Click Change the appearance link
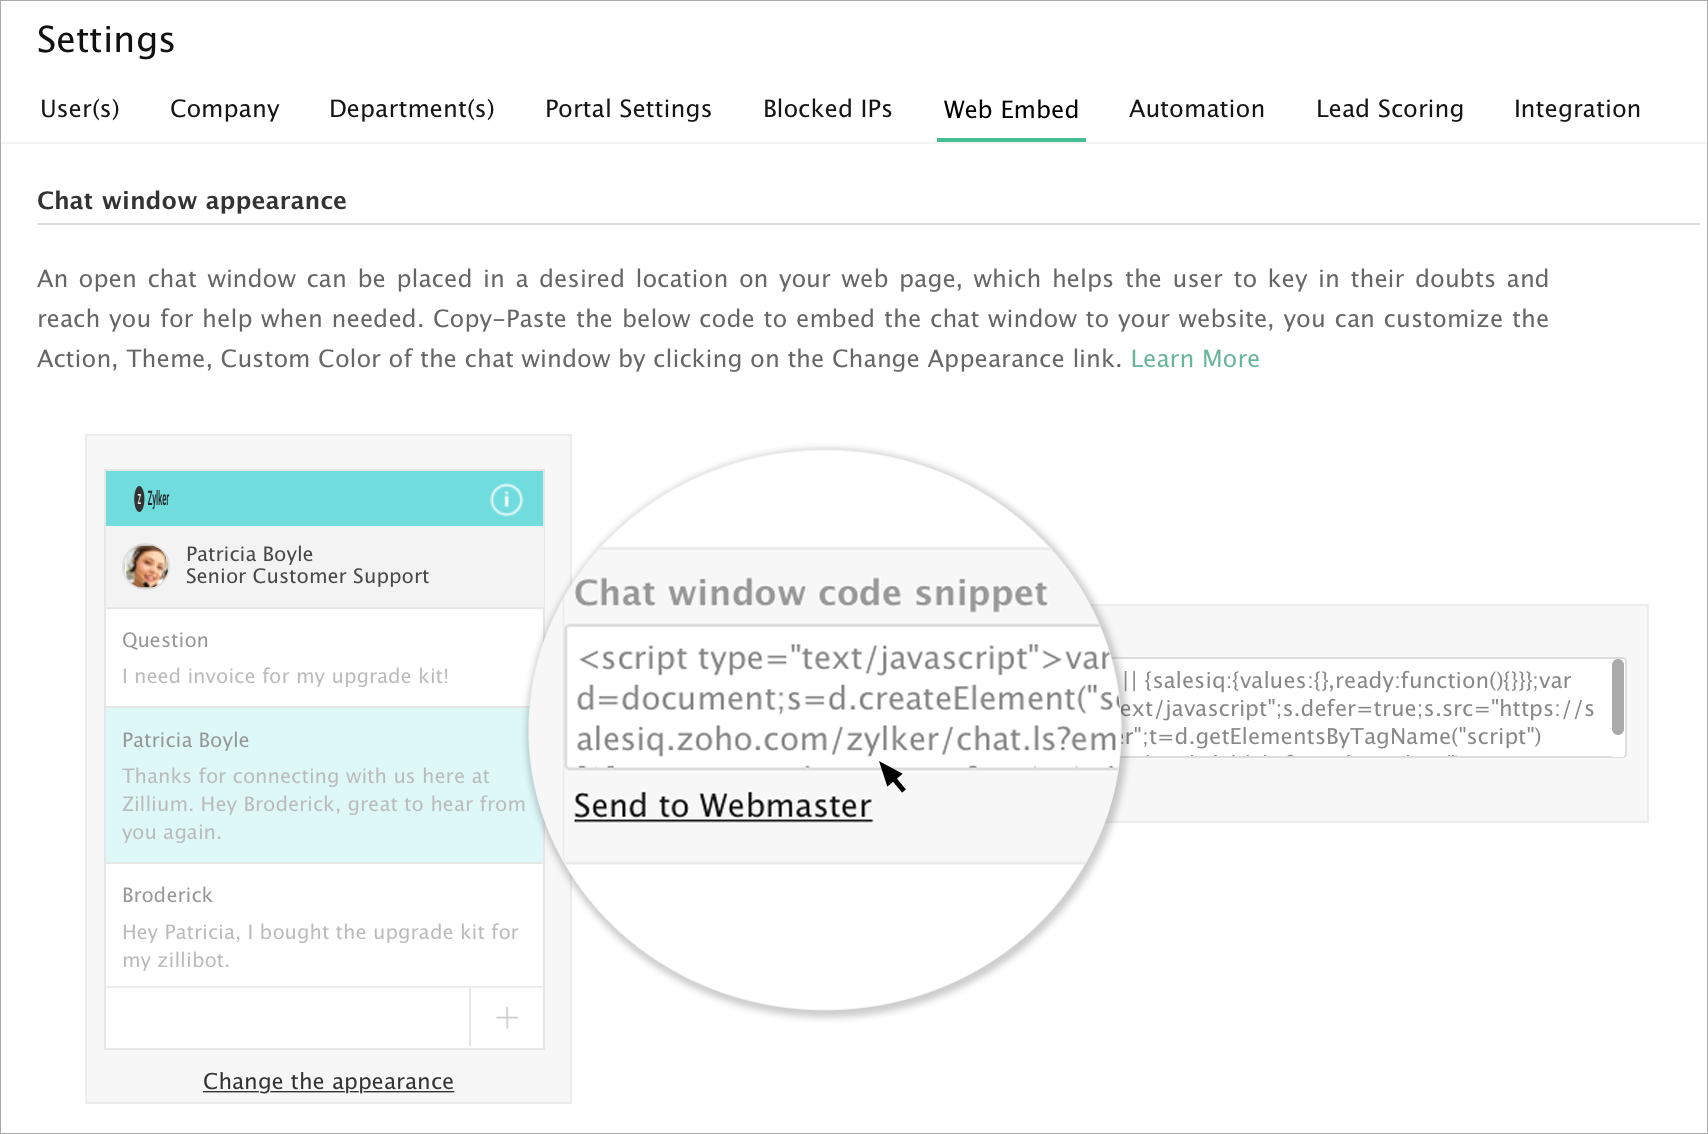 328,1082
